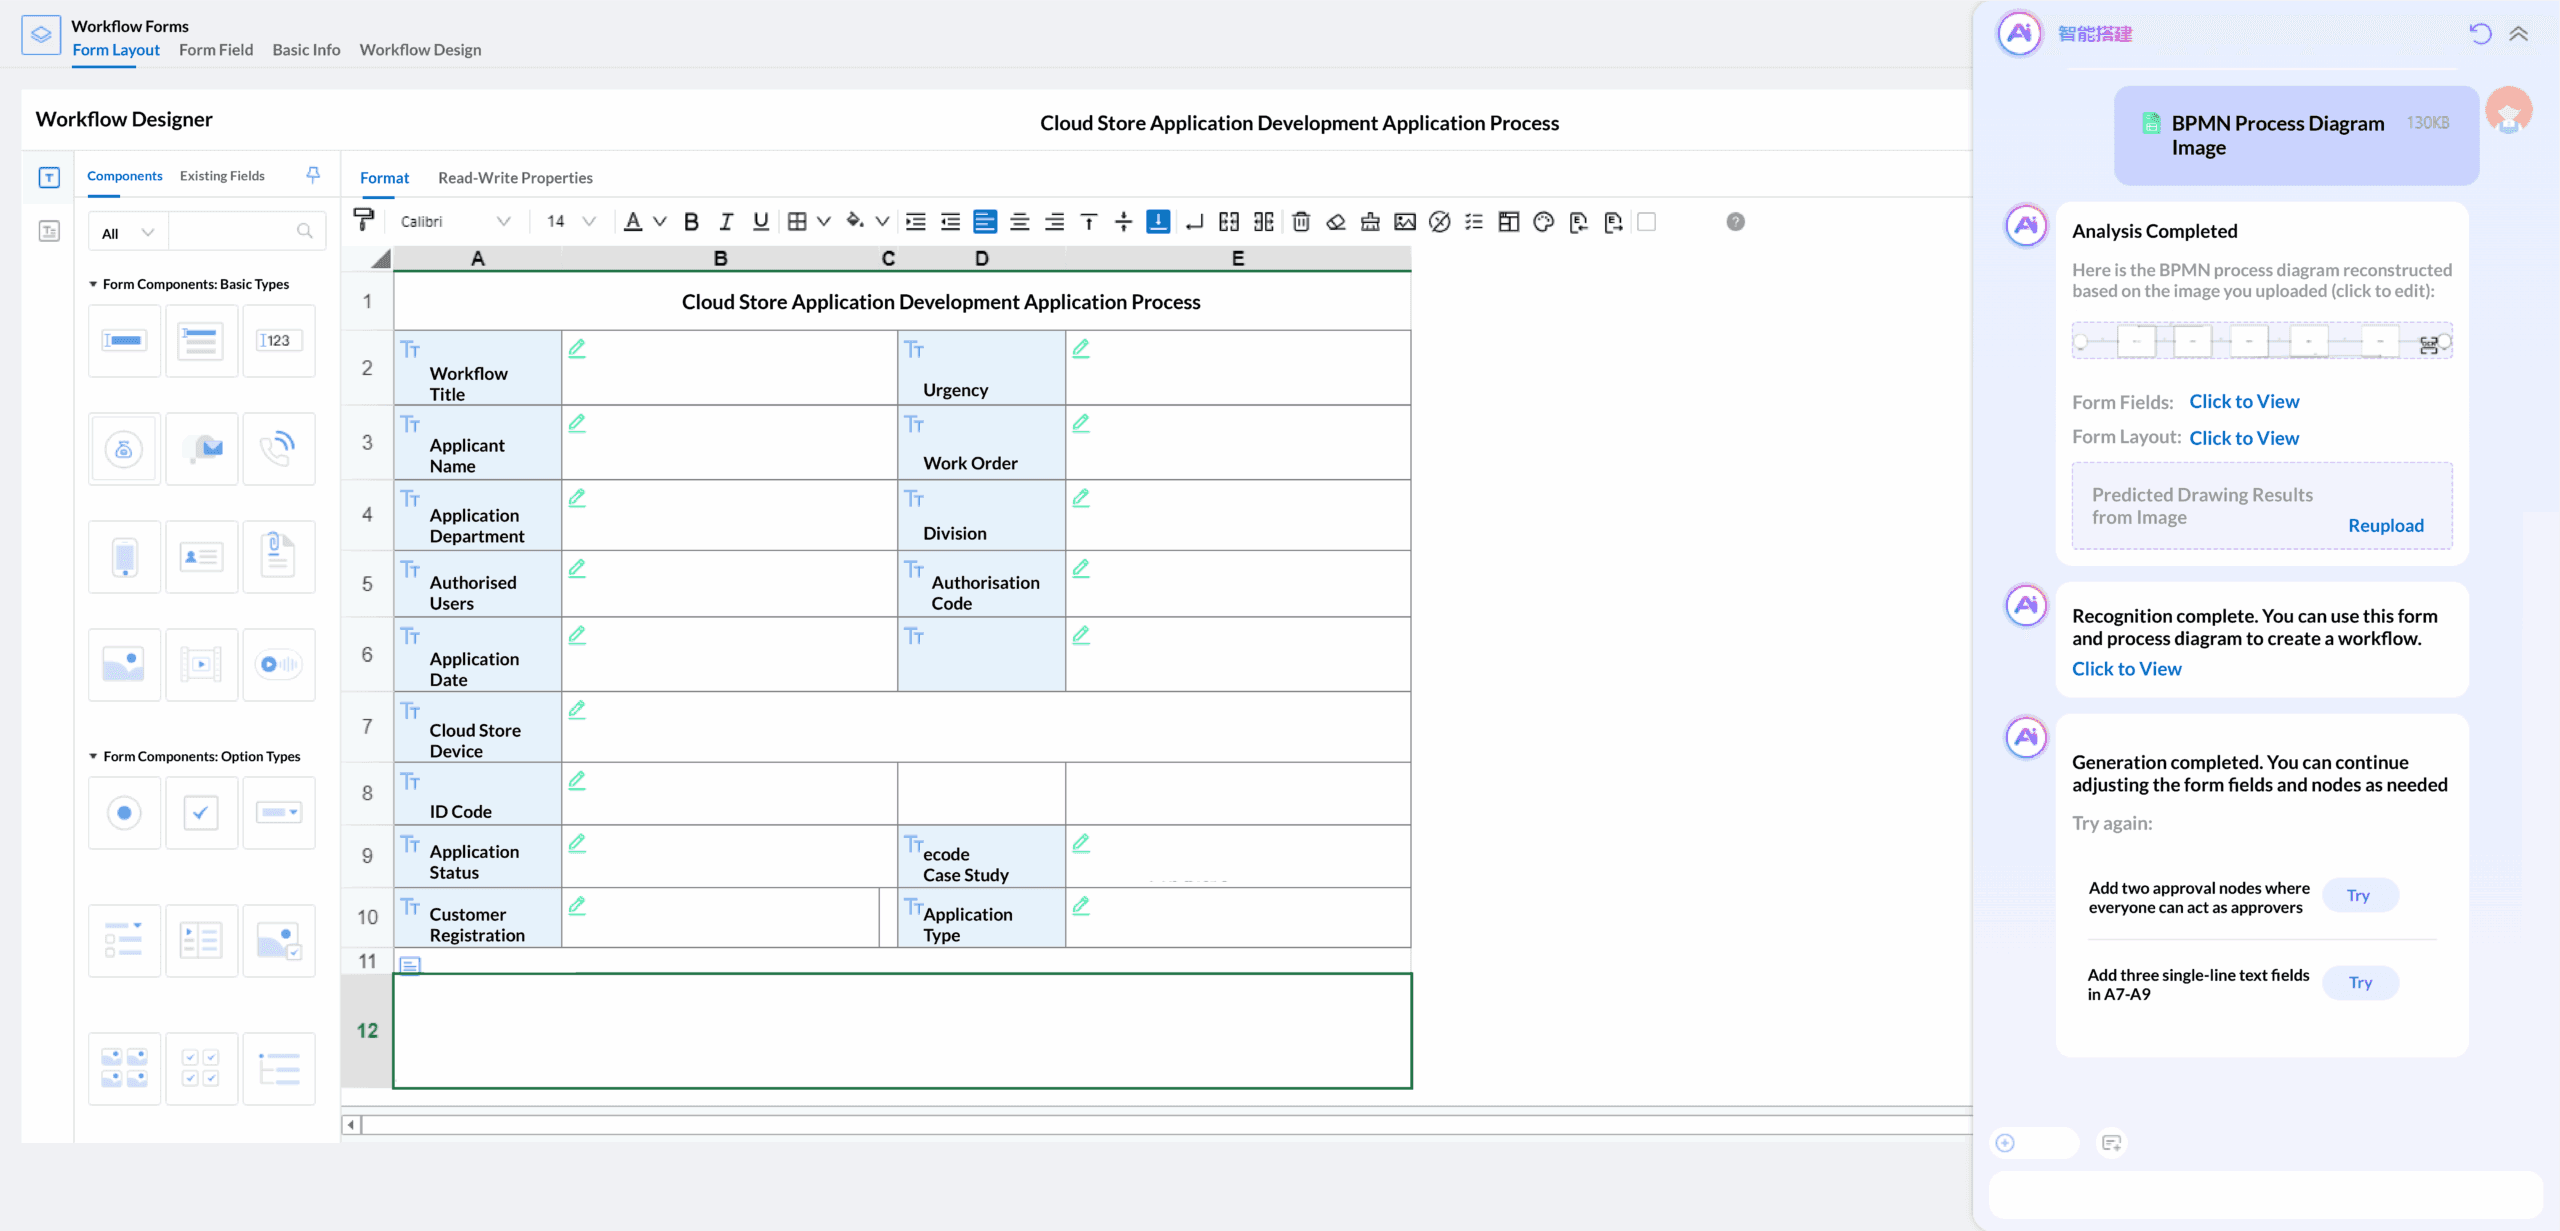Click the split cells icon
The image size is (2560, 1231).
point(1264,222)
